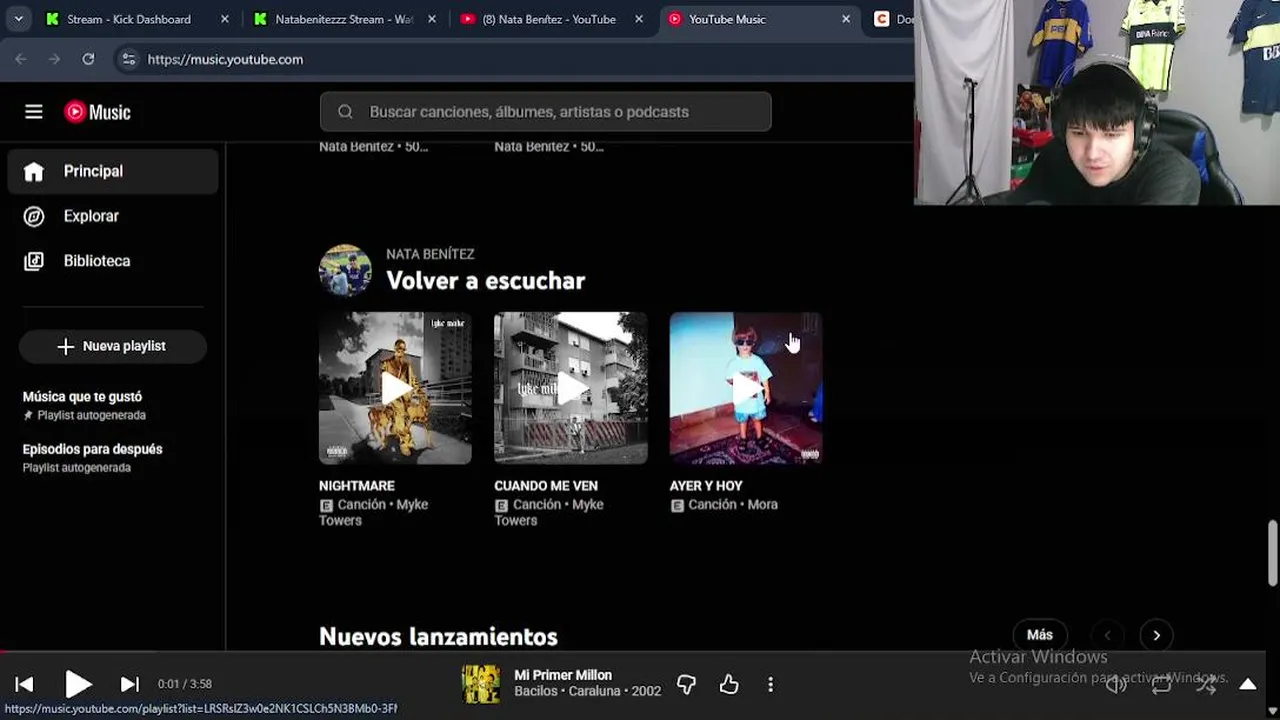Close the YouTube Music tab
The width and height of the screenshot is (1280, 720).
click(846, 19)
